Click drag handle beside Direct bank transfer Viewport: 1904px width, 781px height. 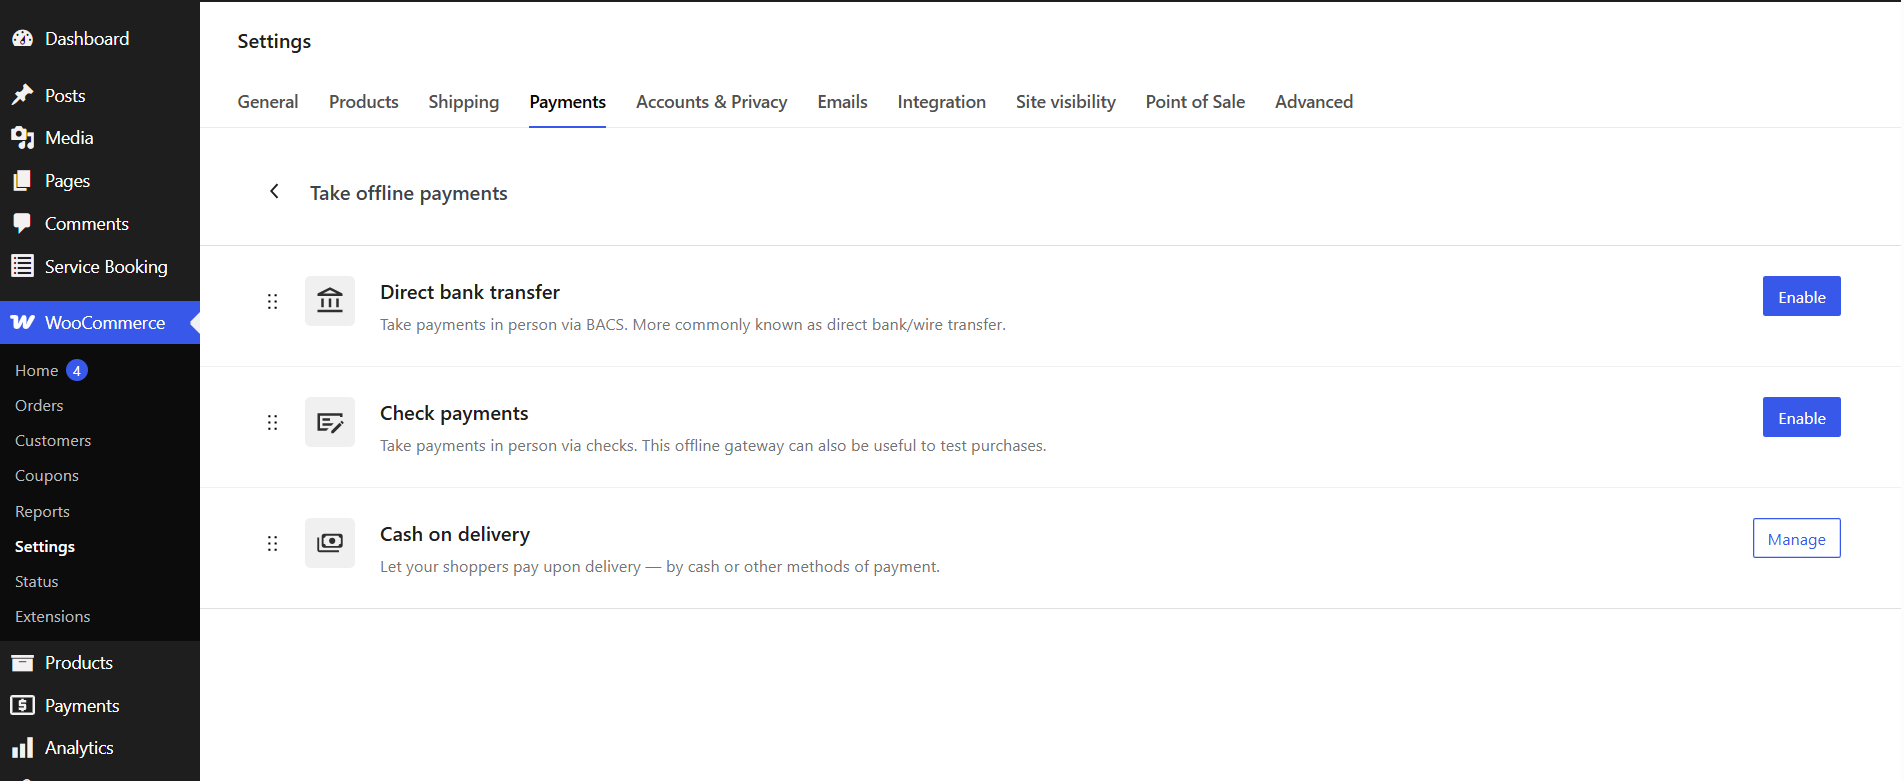pos(272,301)
